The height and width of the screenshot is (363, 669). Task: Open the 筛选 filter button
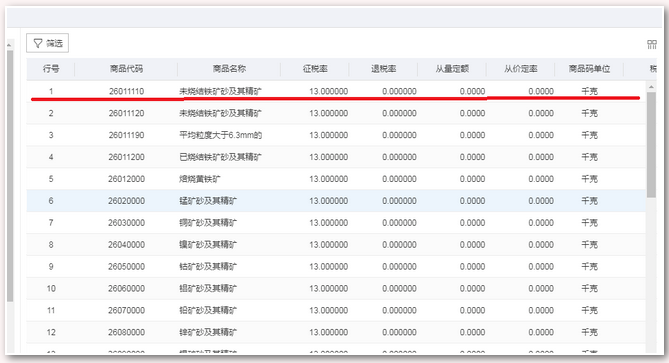click(47, 43)
